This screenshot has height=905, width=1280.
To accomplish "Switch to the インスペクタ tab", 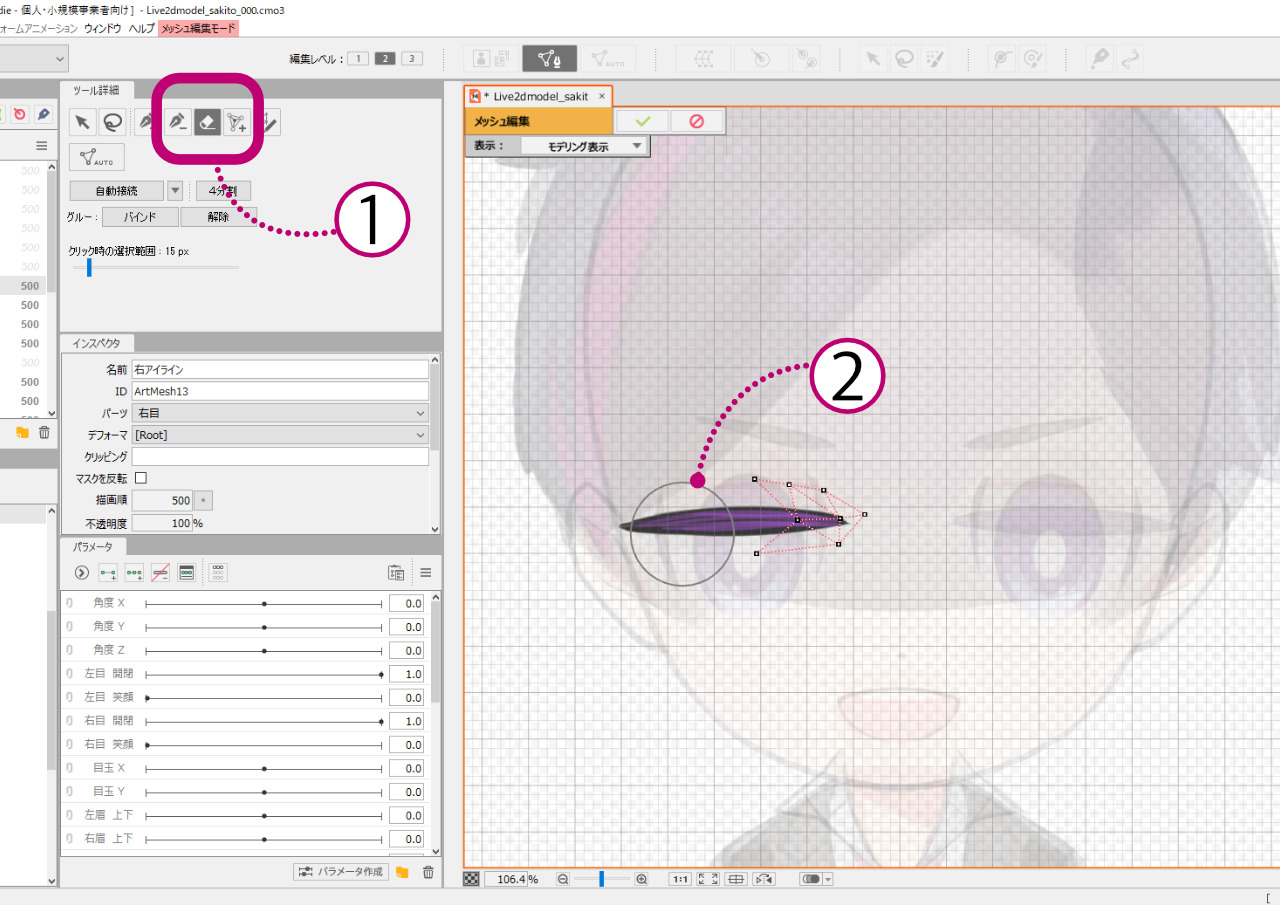I will (x=97, y=343).
